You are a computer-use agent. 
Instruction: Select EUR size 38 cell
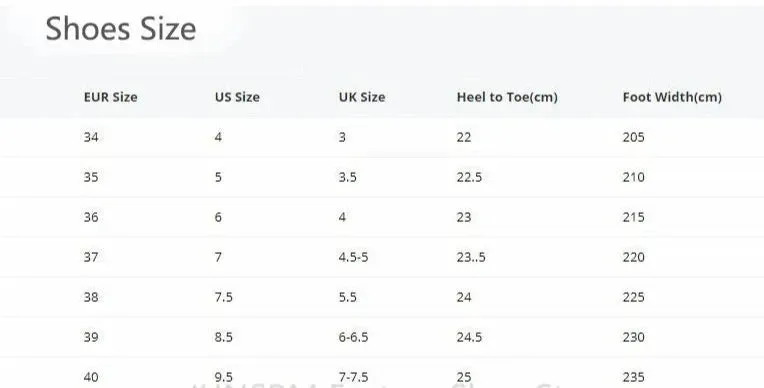(x=91, y=297)
